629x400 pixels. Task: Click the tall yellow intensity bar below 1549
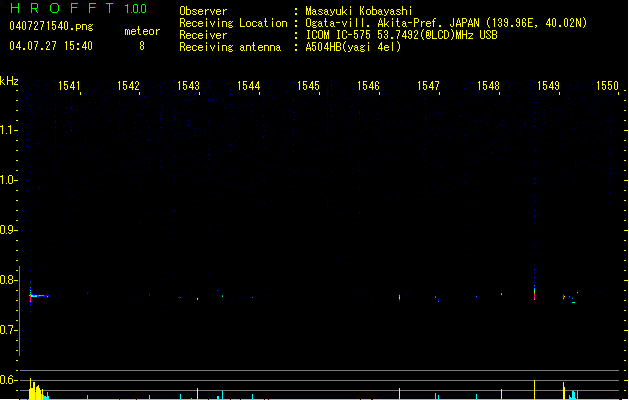534,390
